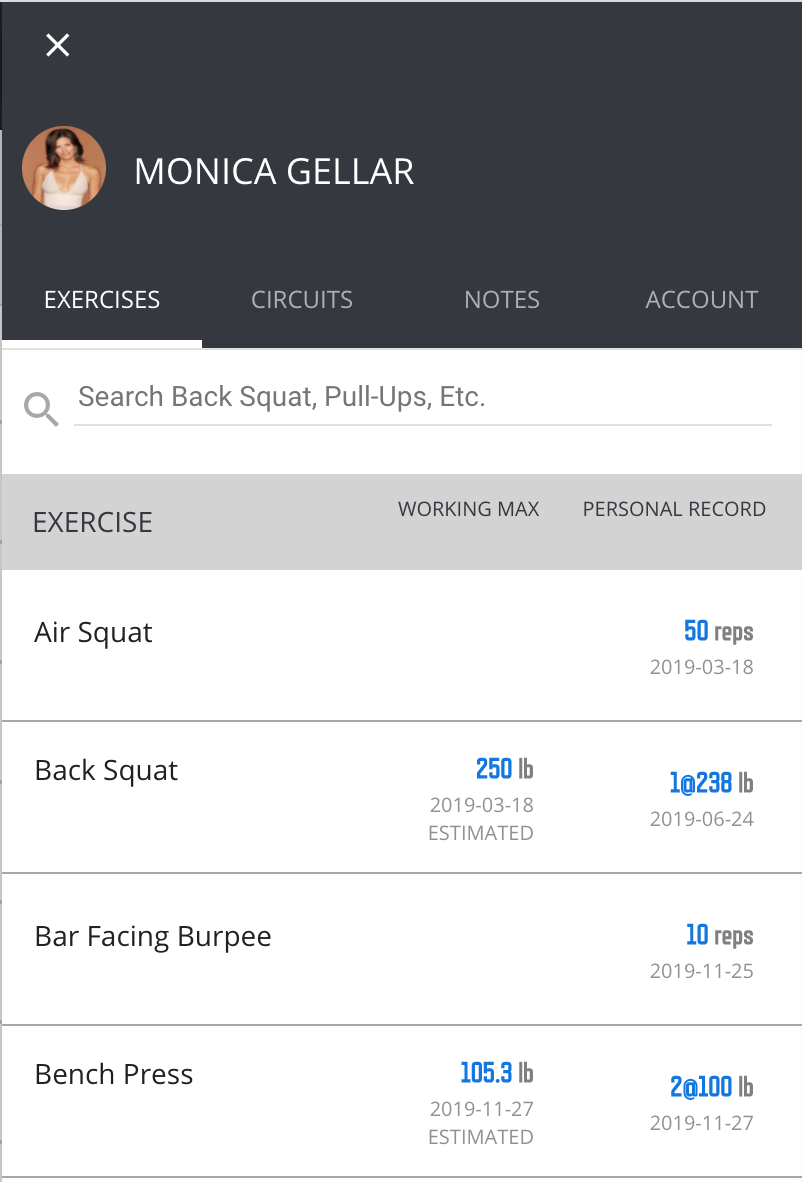Image resolution: width=802 pixels, height=1182 pixels.
Task: Open Monica Gellar's profile photo
Action: [x=64, y=168]
